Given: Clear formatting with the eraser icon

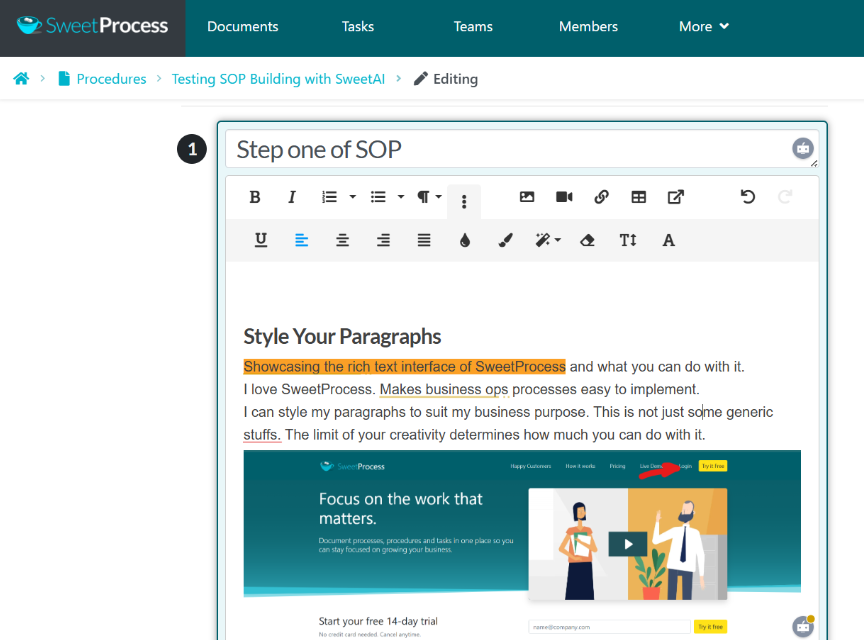Looking at the screenshot, I should coord(587,240).
